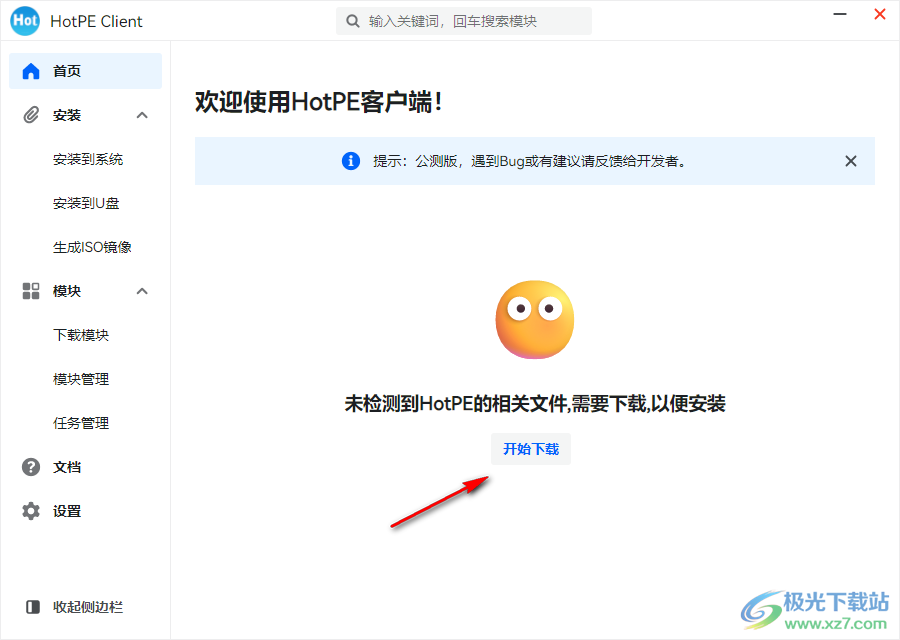
Task: Click the HotPE logo icon
Action: [24, 20]
